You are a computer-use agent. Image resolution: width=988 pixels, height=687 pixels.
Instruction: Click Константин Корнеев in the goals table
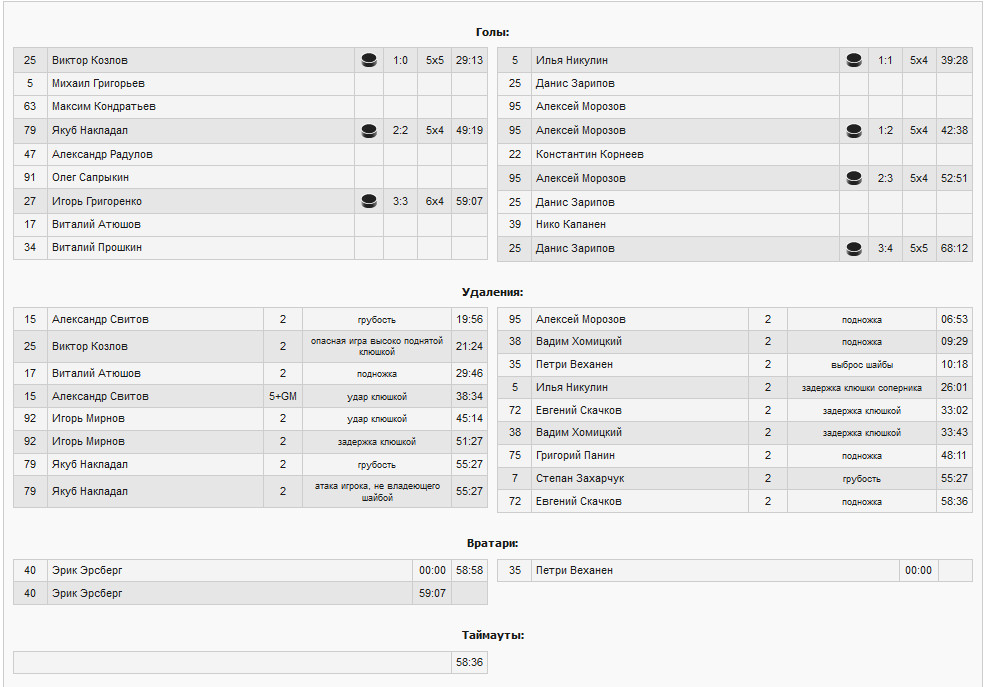(x=589, y=154)
